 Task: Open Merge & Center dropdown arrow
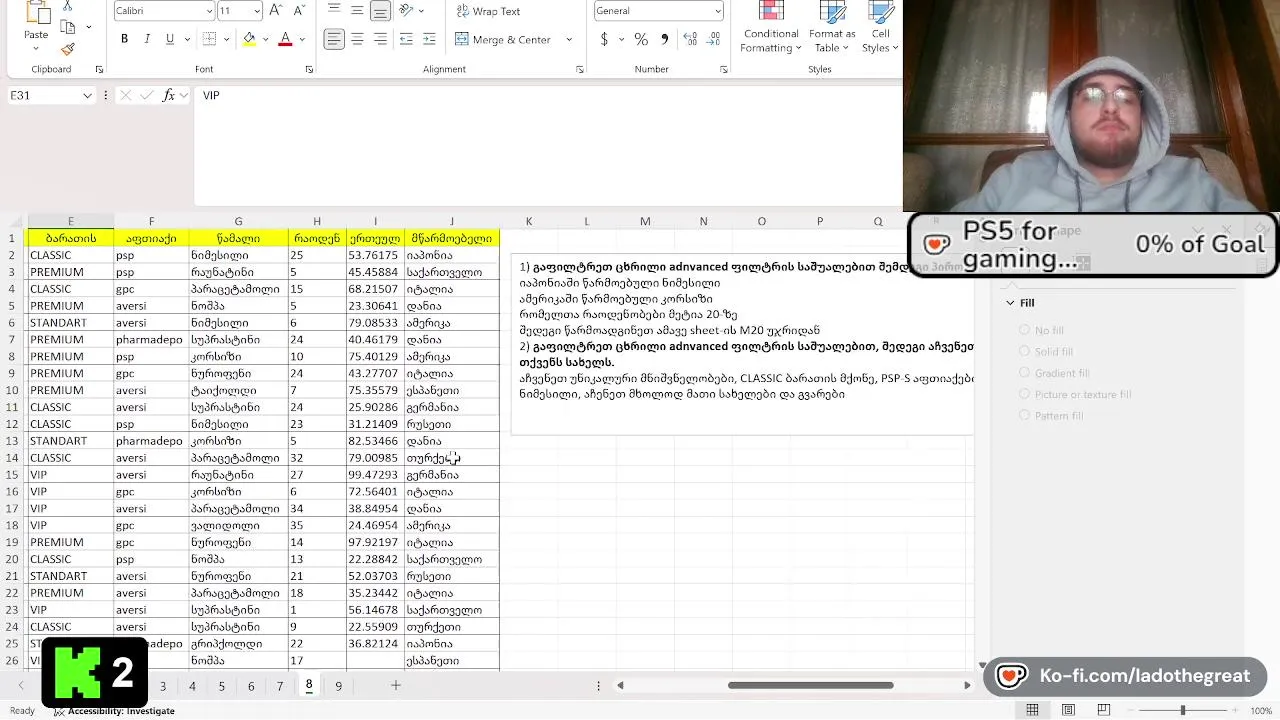coord(569,39)
